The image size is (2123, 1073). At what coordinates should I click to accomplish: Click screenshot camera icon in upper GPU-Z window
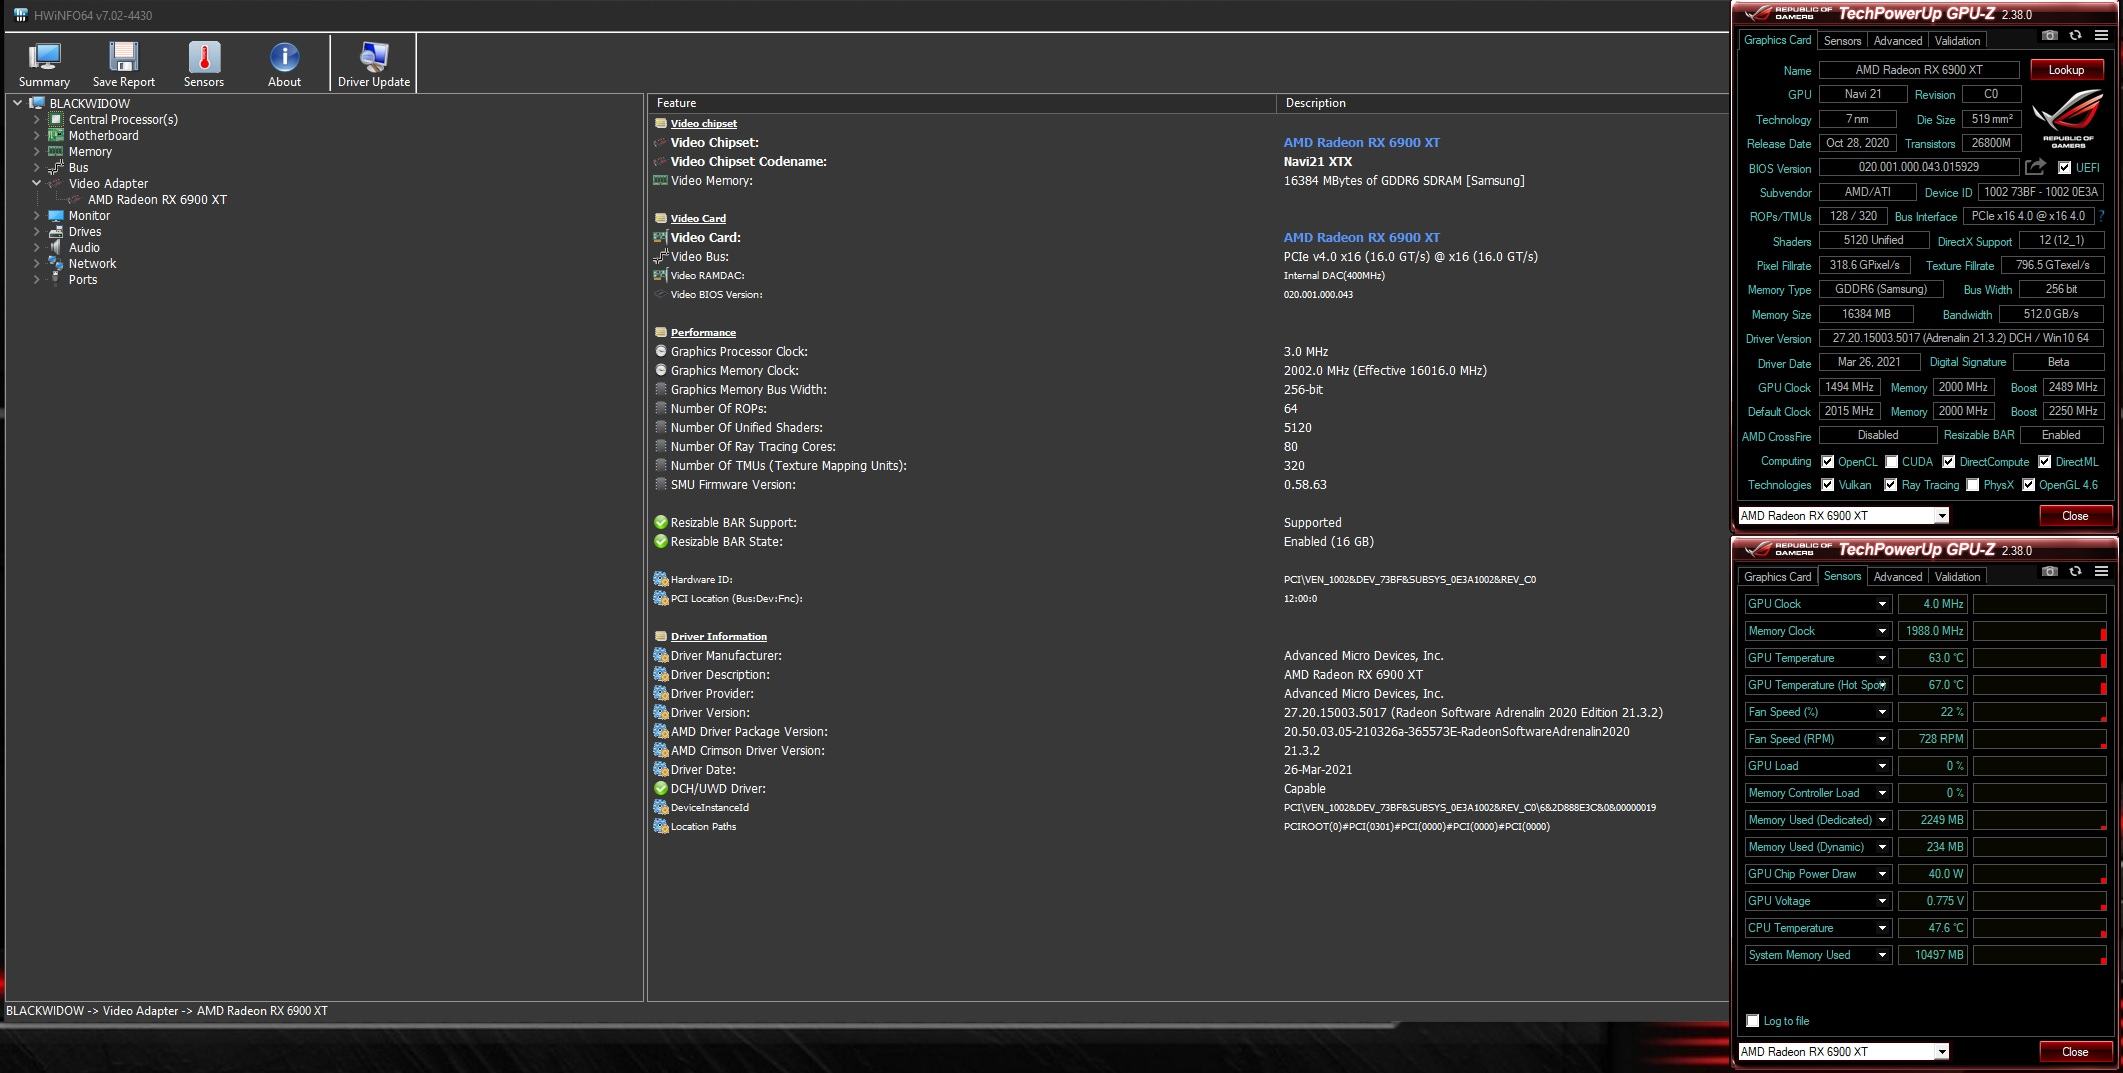click(2049, 35)
